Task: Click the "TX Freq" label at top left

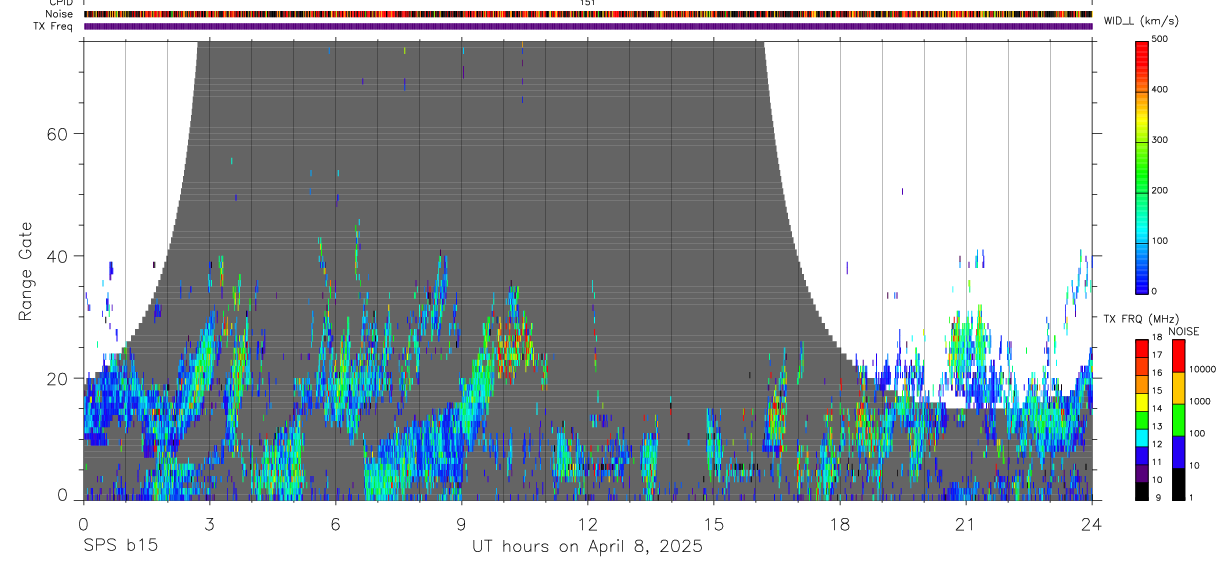Action: click(53, 26)
